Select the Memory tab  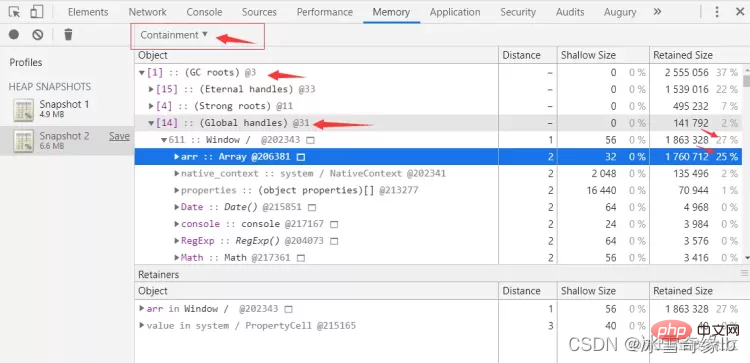click(x=391, y=12)
